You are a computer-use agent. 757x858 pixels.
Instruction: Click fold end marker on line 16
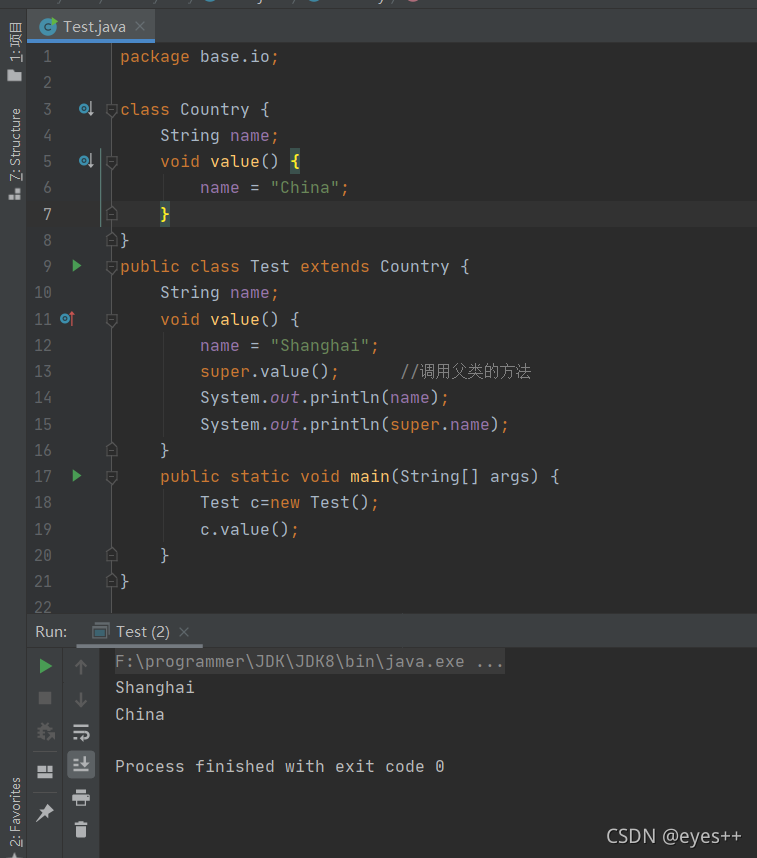click(112, 450)
